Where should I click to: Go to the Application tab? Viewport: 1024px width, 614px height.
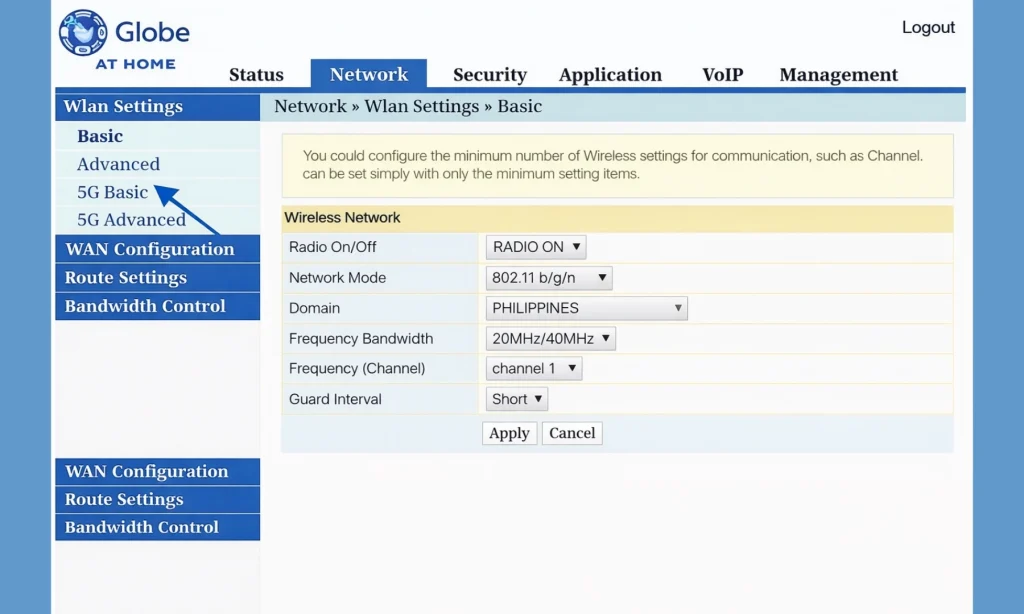coord(610,75)
